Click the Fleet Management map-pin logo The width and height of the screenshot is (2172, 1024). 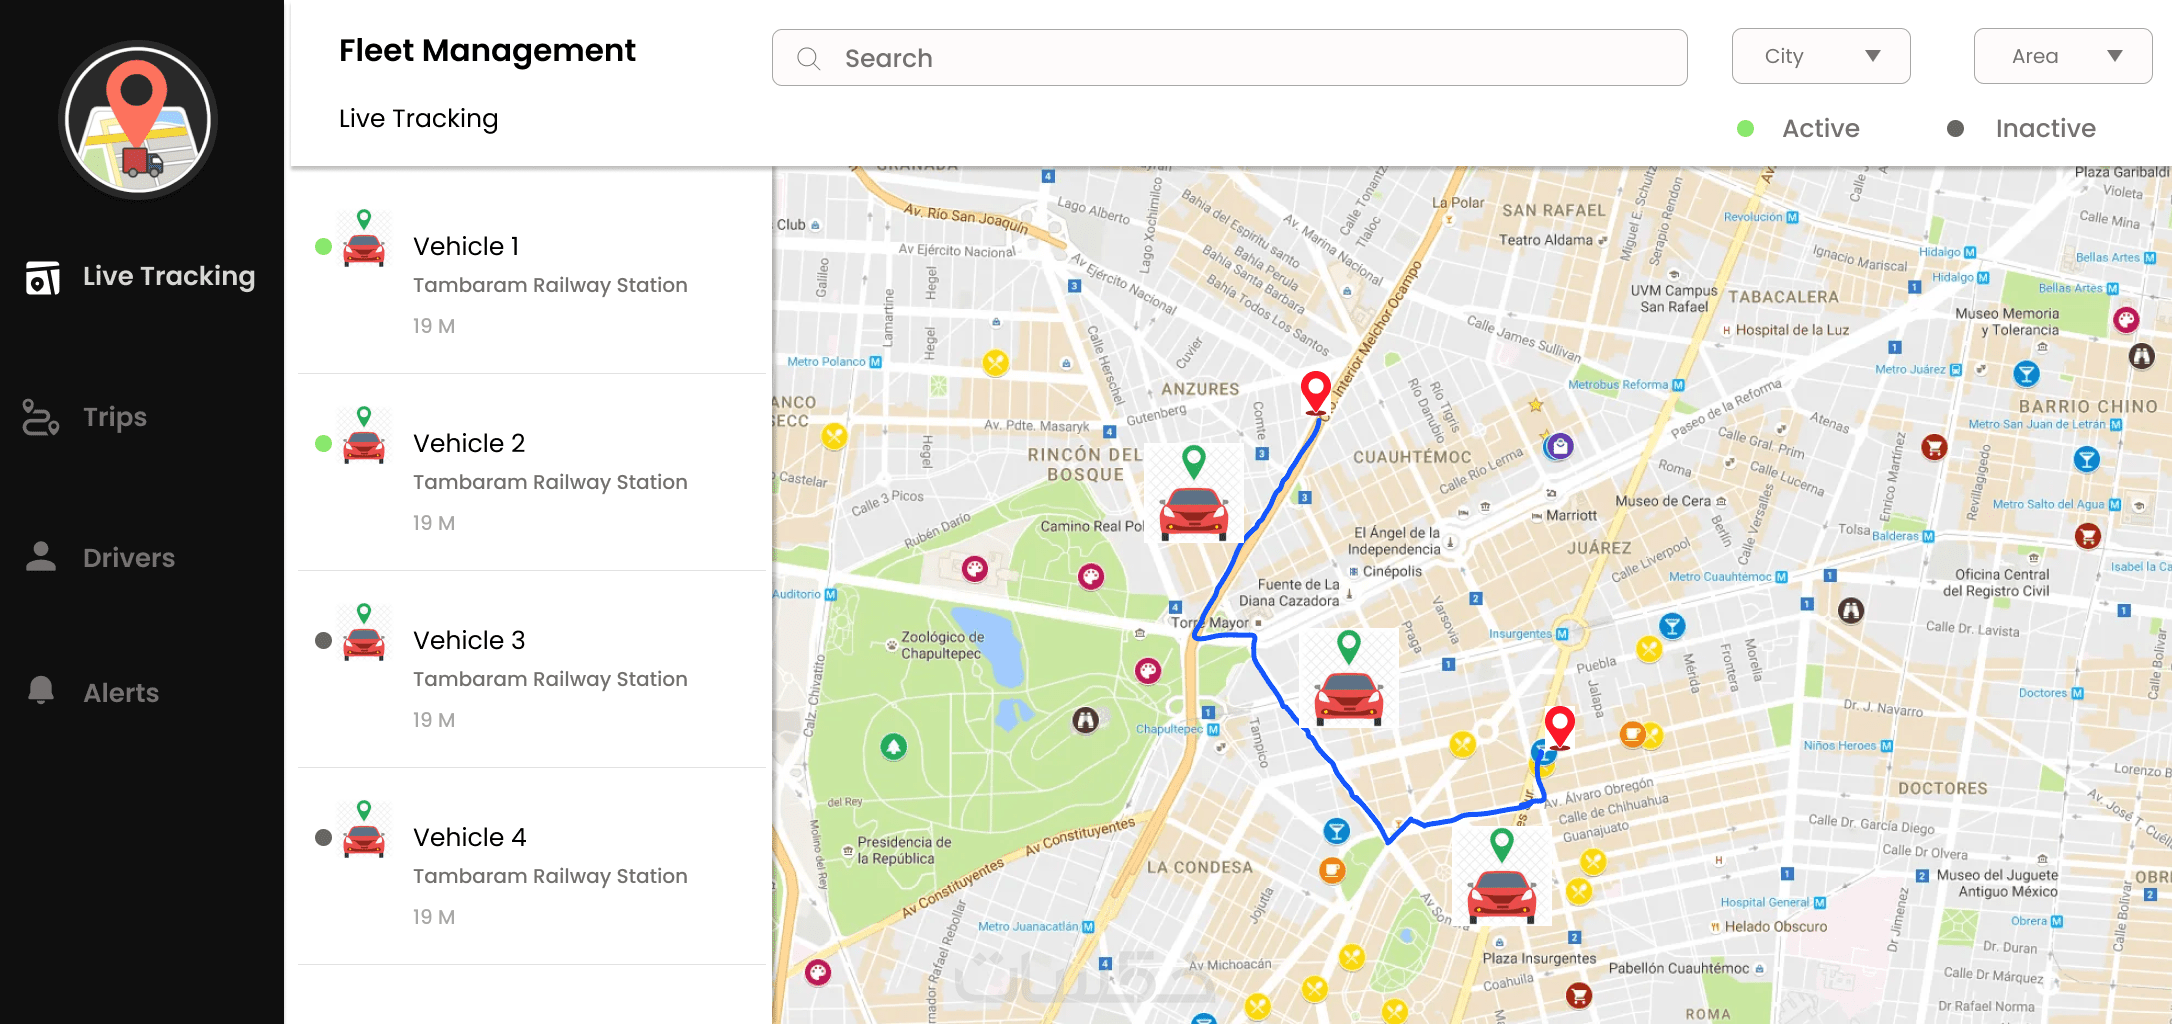(138, 120)
